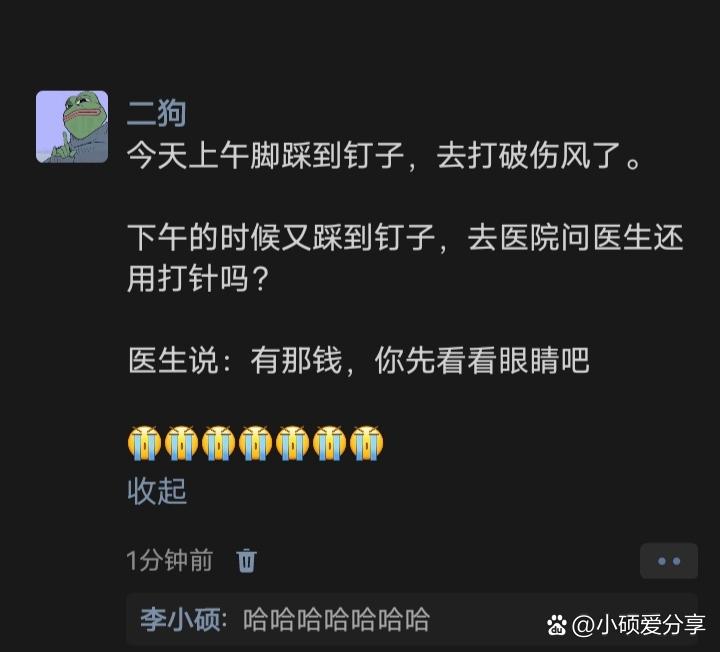Tap the middle fourth crying emoji
Screen dimensions: 720x652
pyautogui.click(x=255, y=443)
